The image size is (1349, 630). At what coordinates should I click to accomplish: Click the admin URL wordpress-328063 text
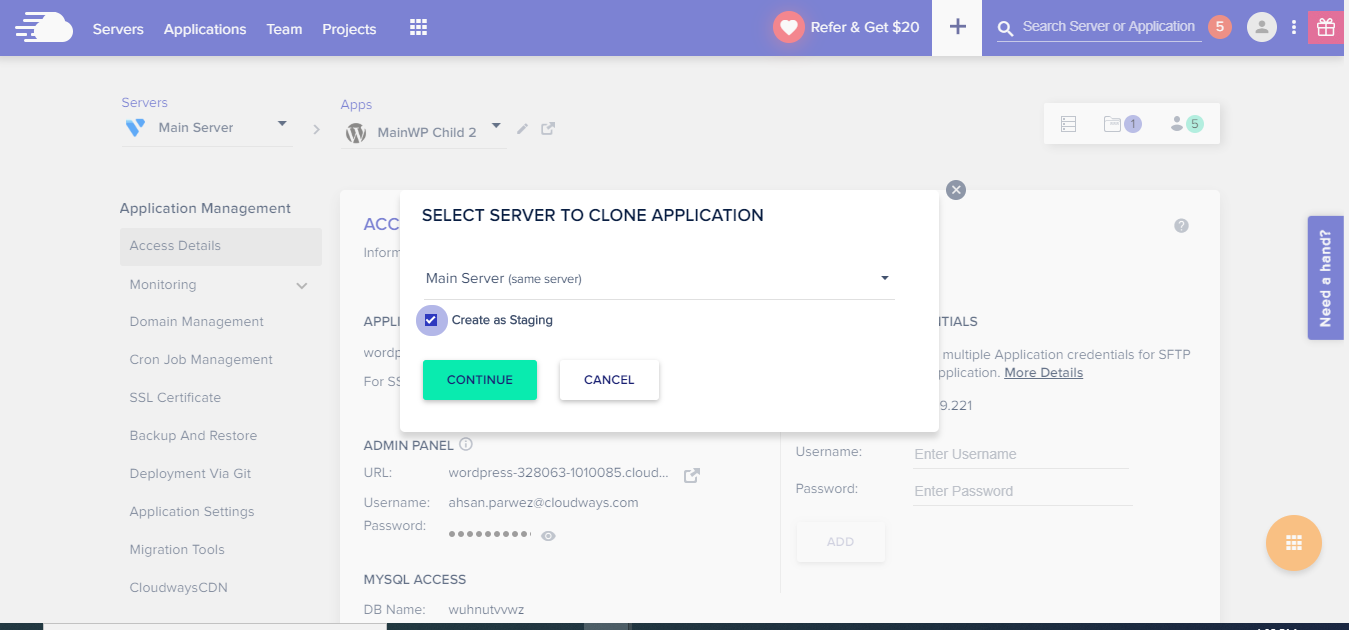tap(558, 473)
